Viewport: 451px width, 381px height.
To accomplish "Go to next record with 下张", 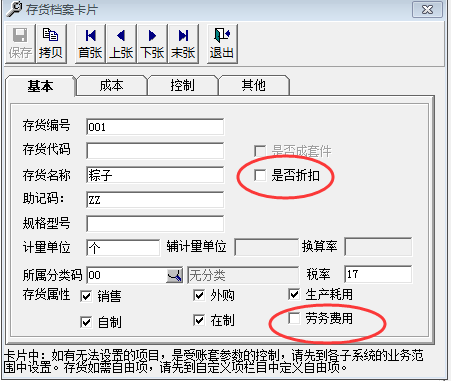I will [x=152, y=44].
